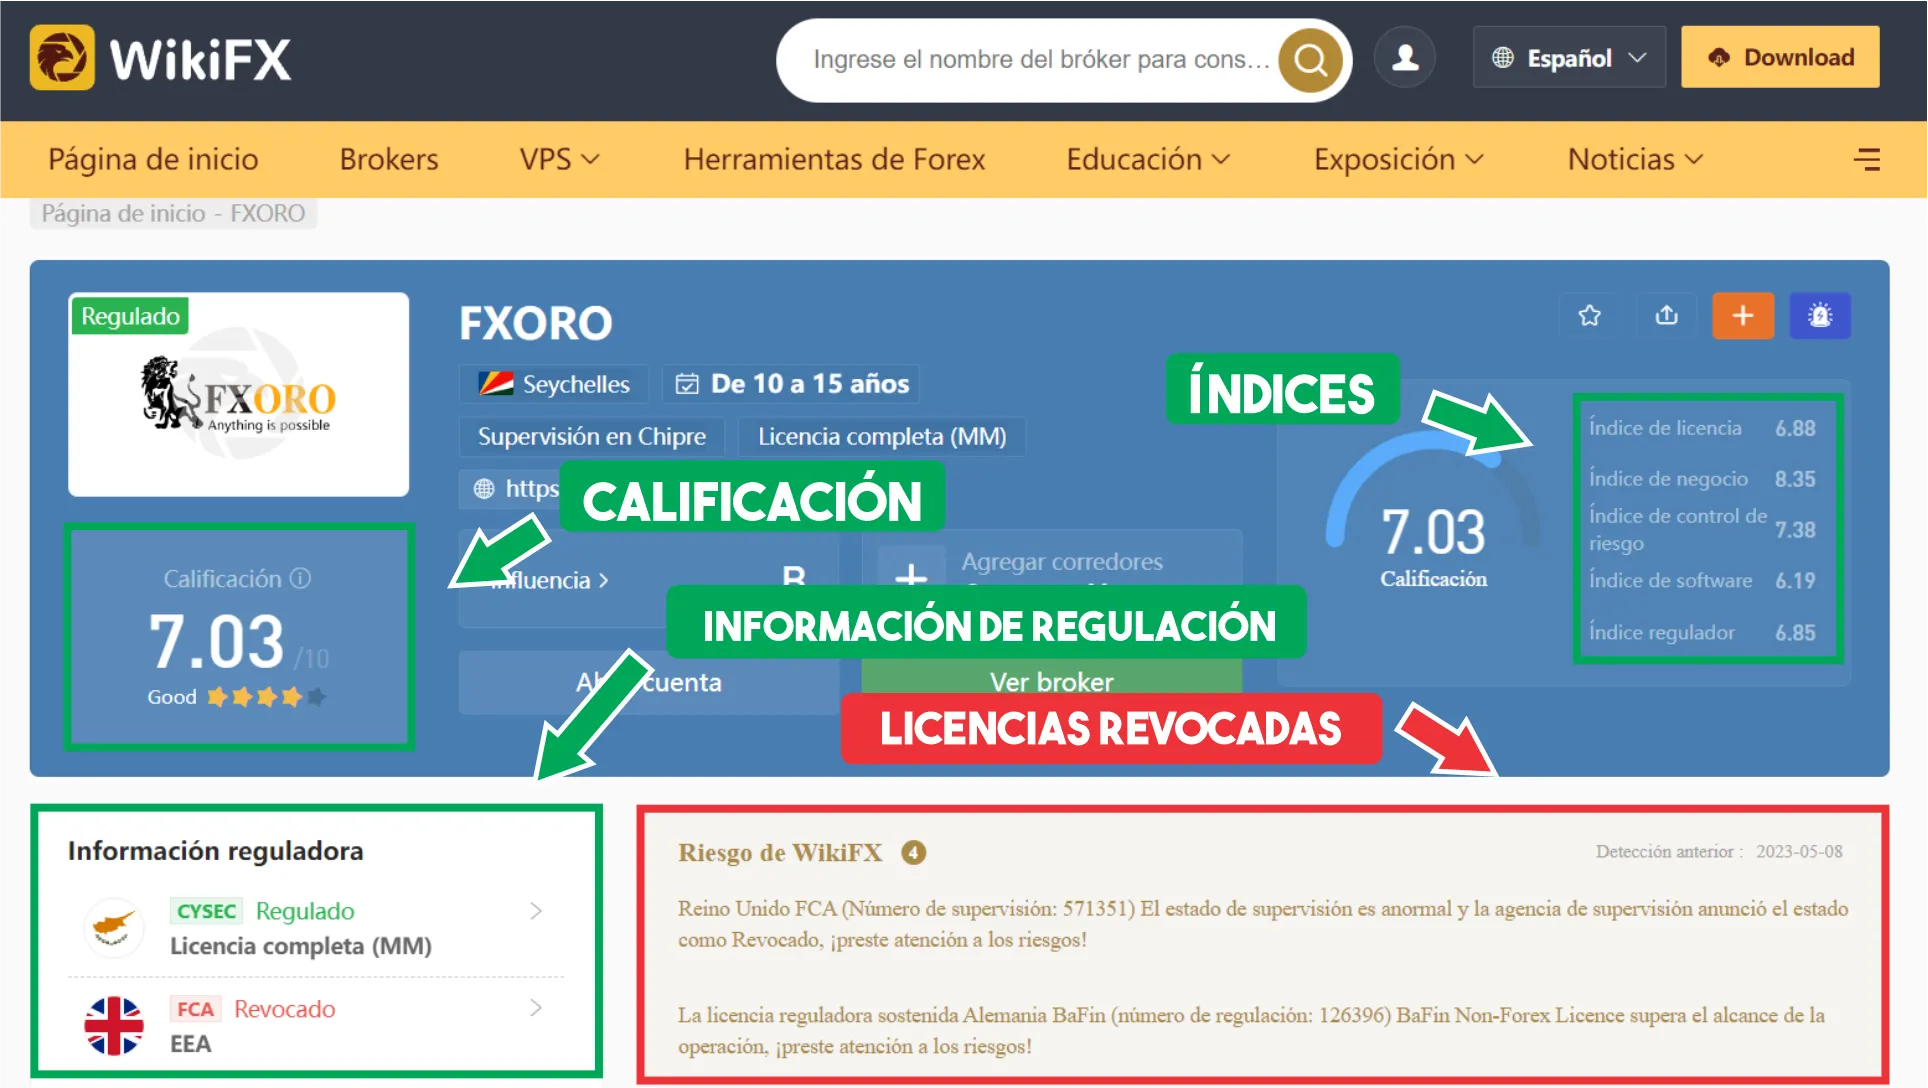
Task: Click the Cyprus CYSEC regulator icon
Action: point(113,927)
